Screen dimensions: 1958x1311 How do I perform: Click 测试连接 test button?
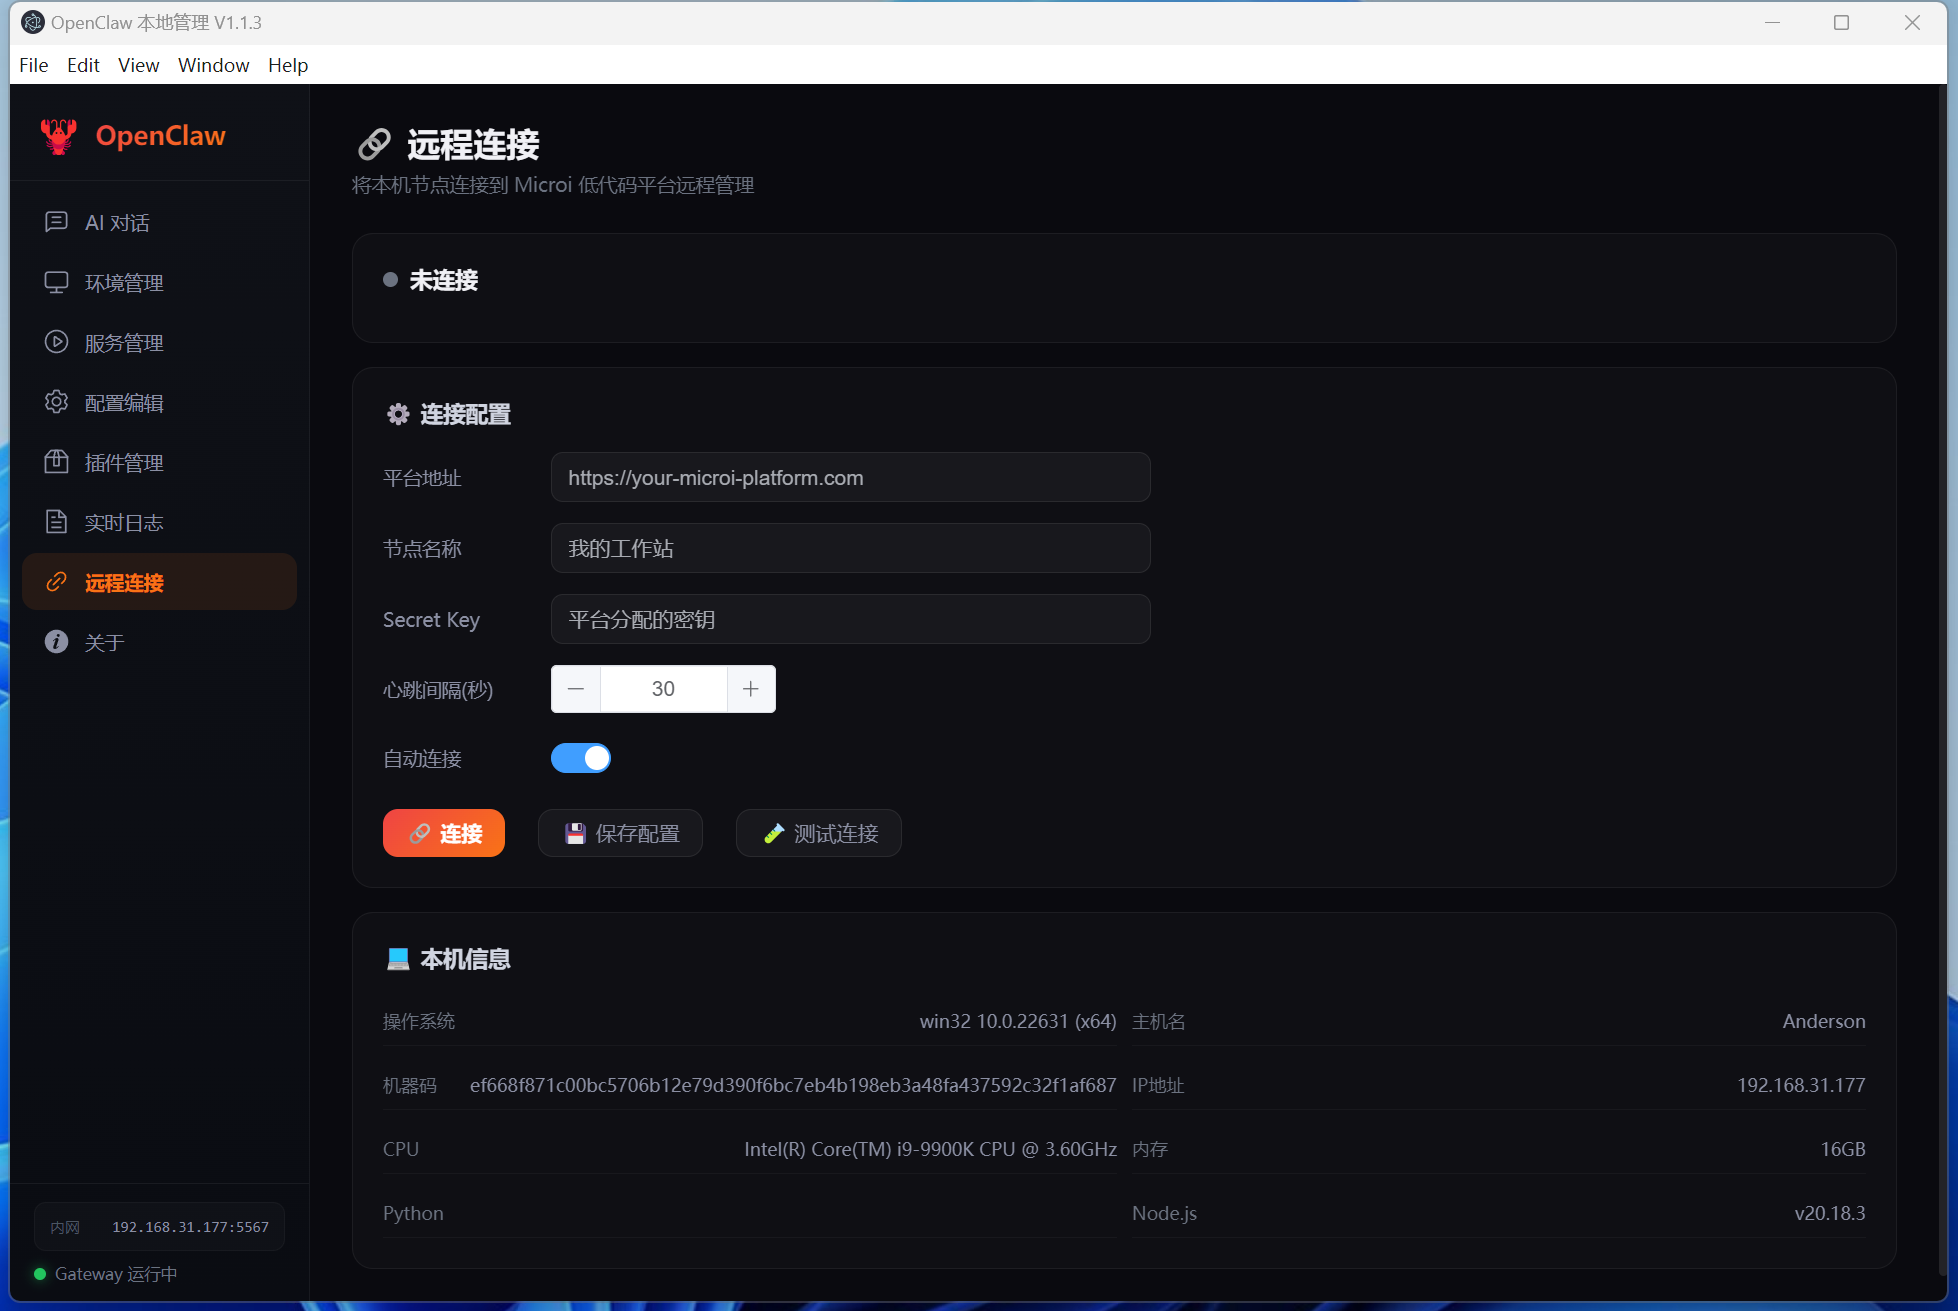(818, 833)
